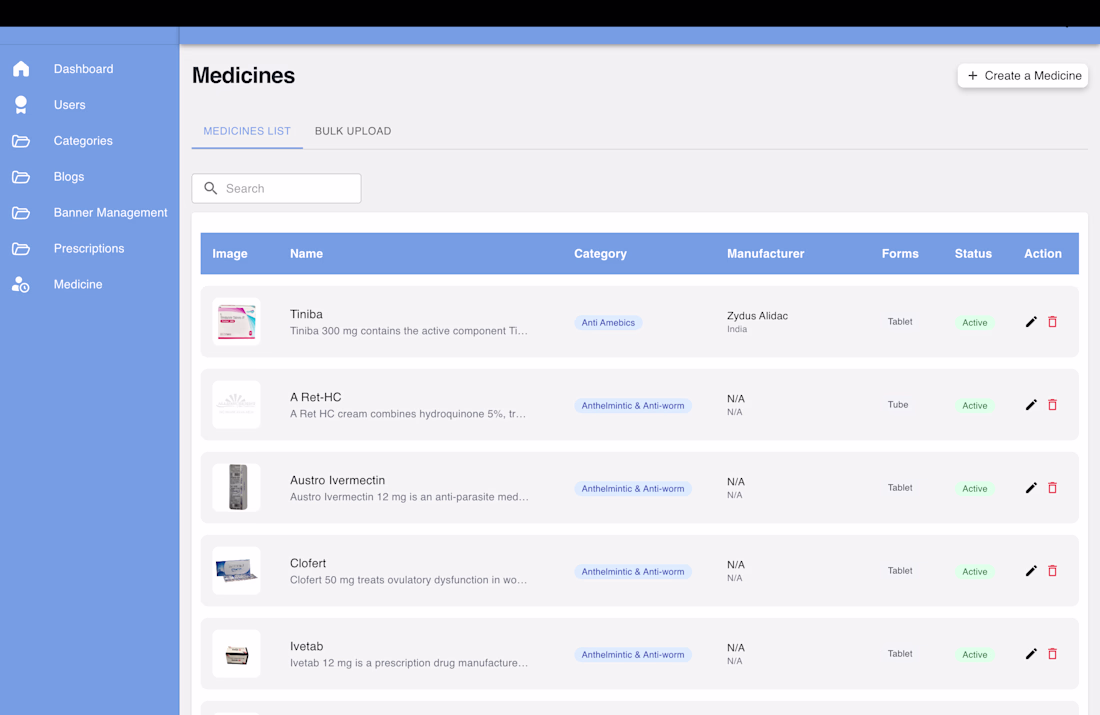
Task: Click the Zydus Alidac manufacturer text
Action: click(x=757, y=316)
